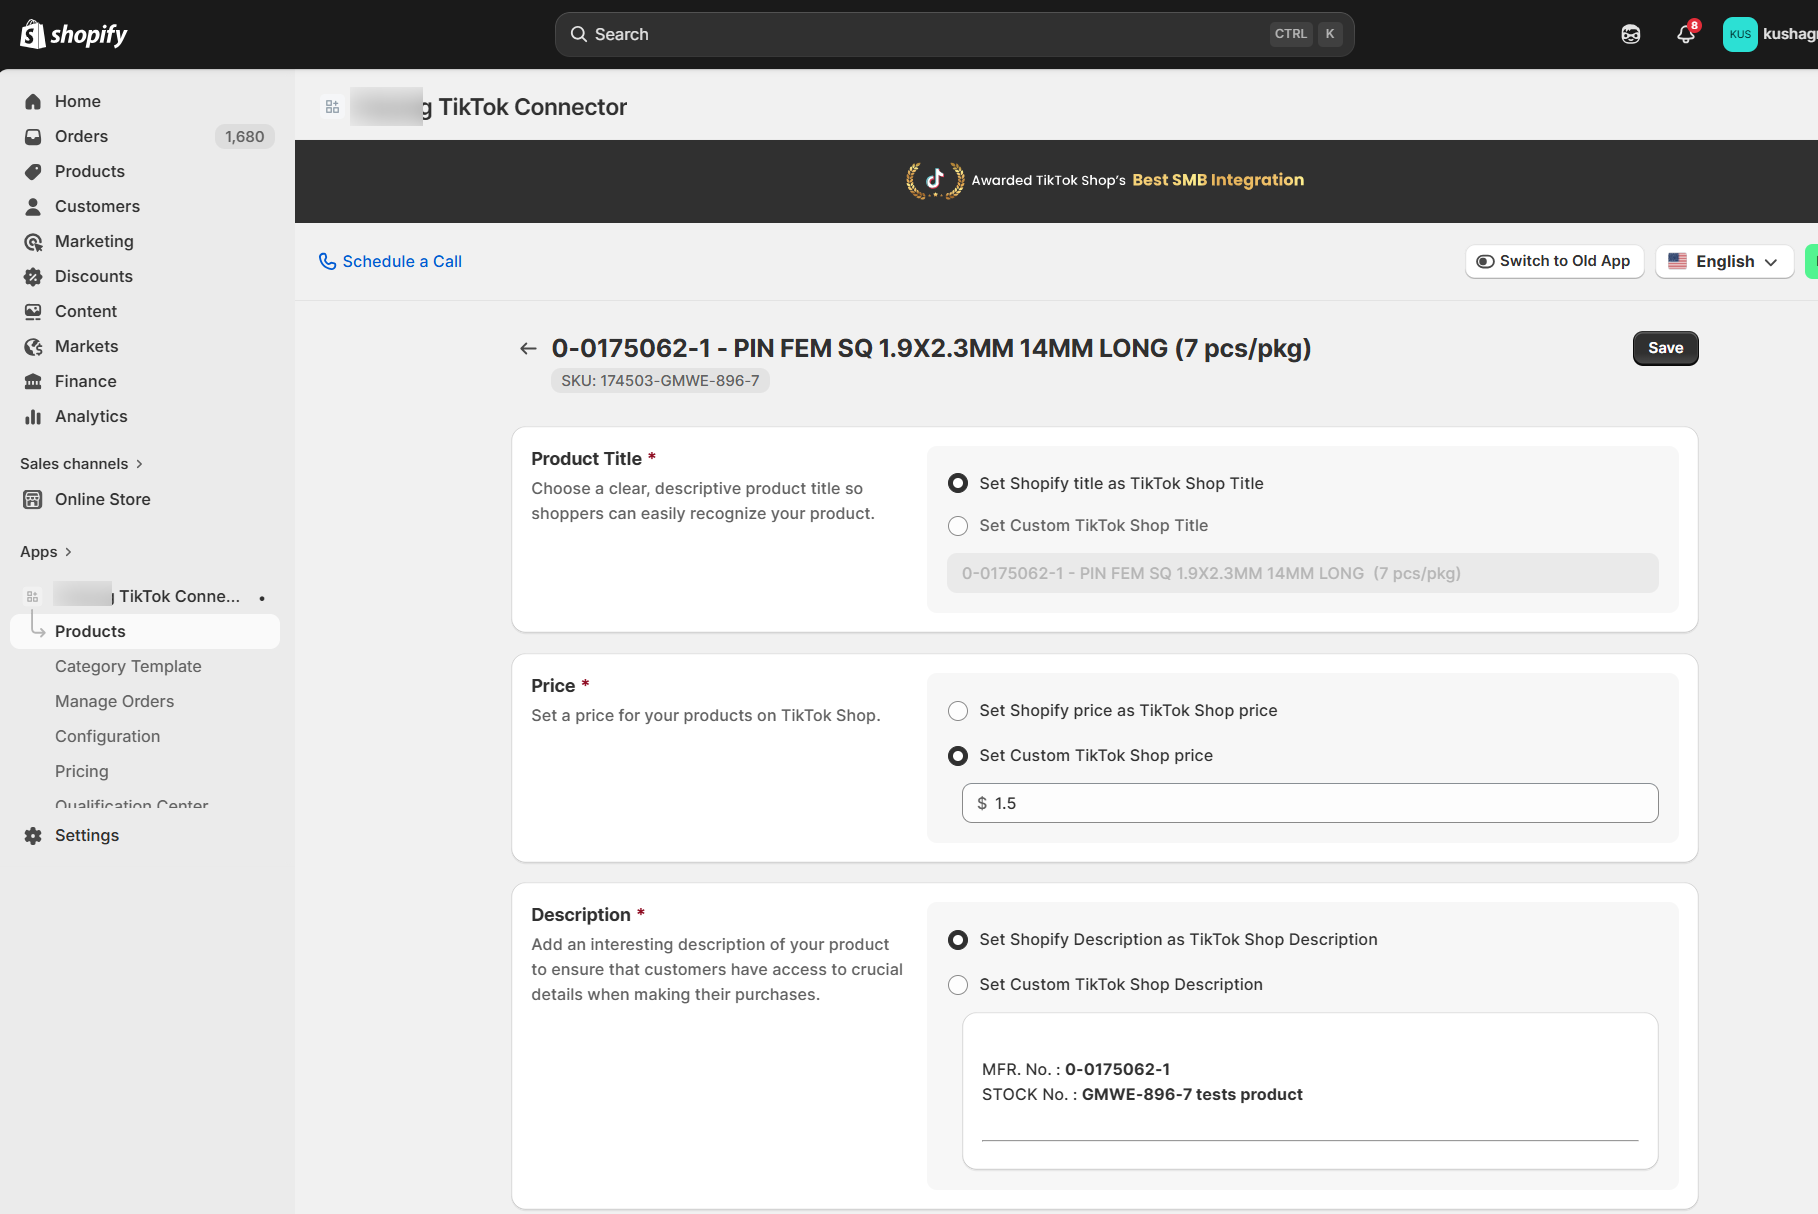Open Category Template in app menu
Screen dimensions: 1818x1214
(128, 666)
